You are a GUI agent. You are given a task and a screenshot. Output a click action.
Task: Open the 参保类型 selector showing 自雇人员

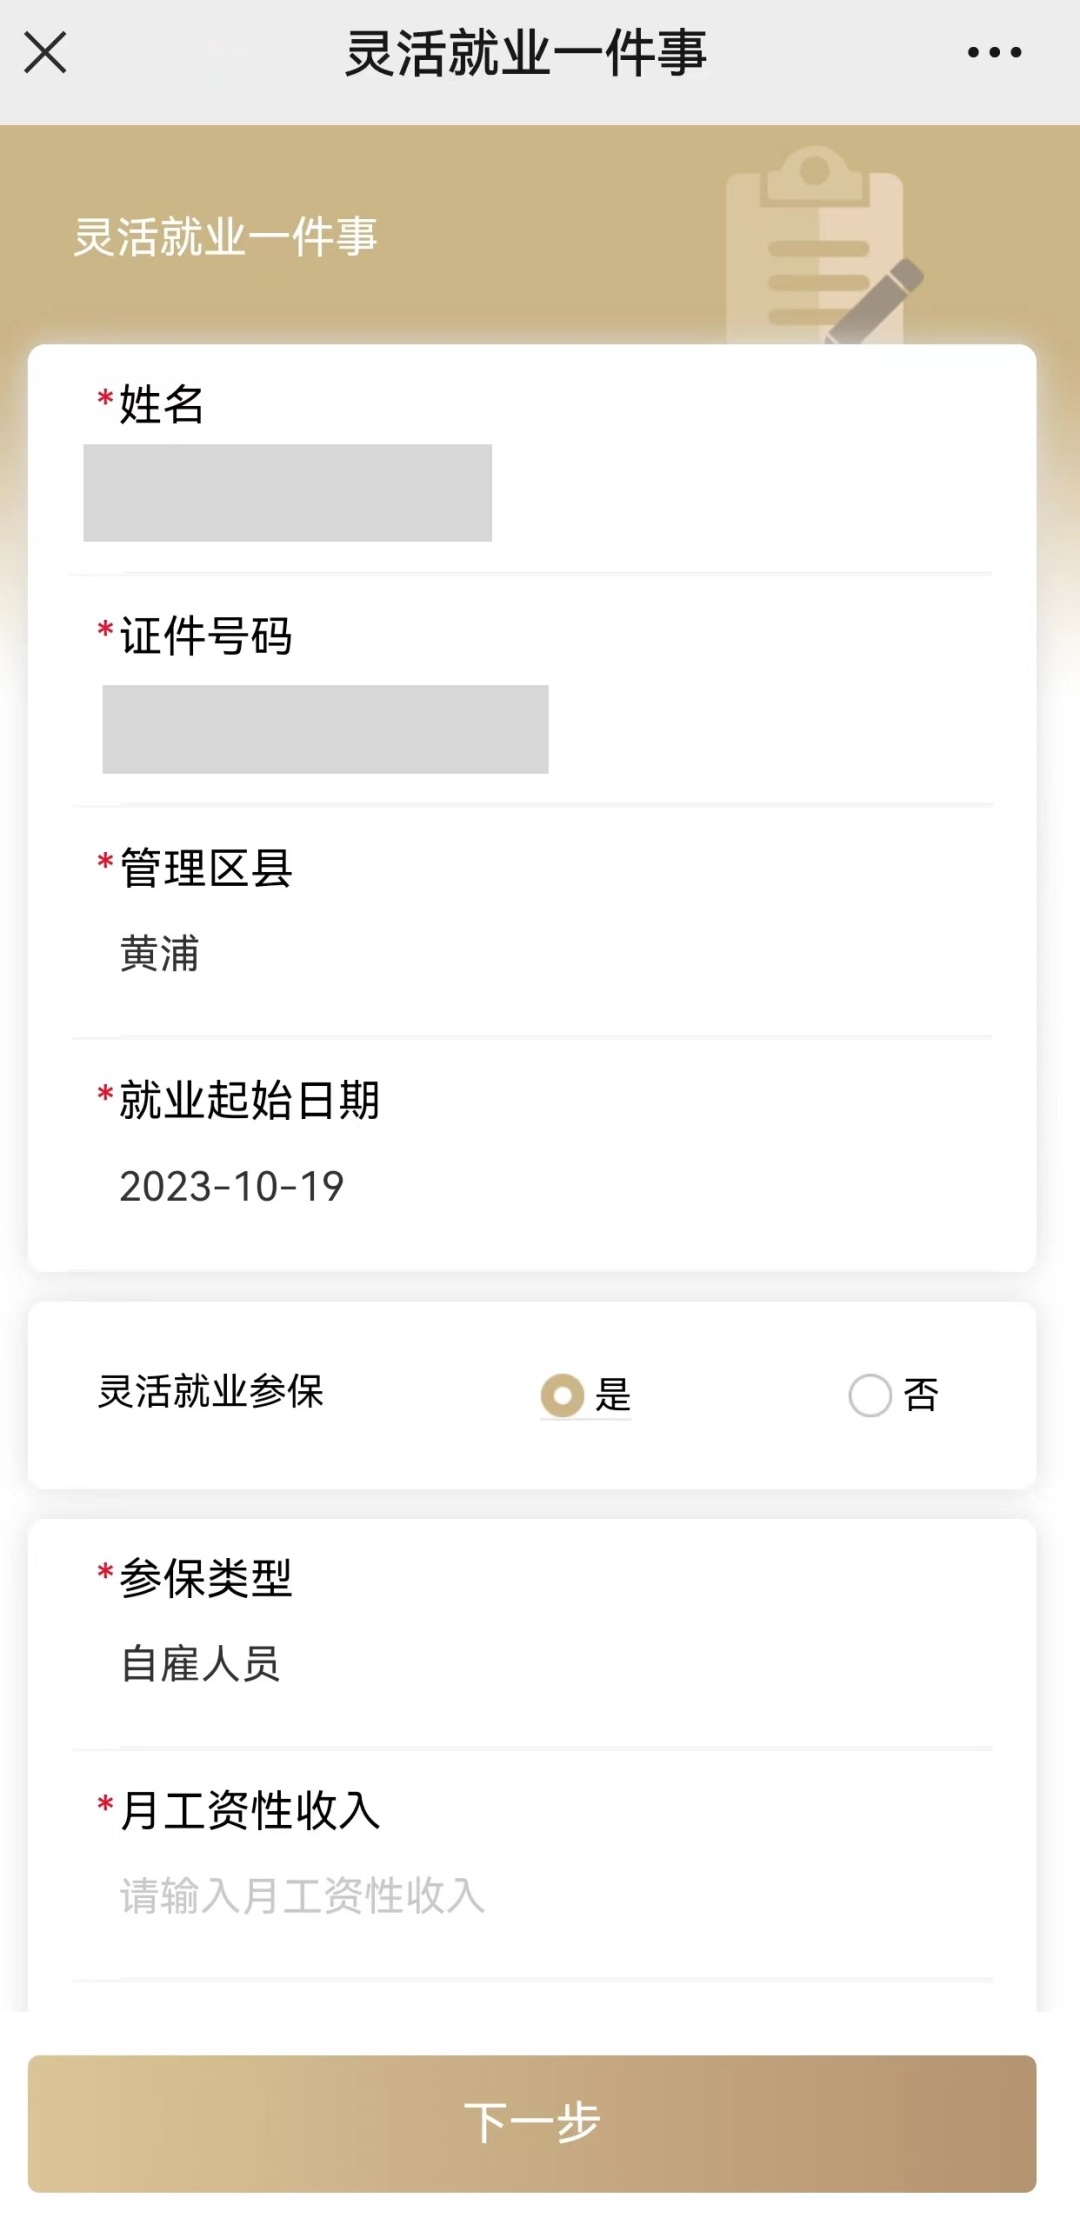pyautogui.click(x=201, y=1664)
